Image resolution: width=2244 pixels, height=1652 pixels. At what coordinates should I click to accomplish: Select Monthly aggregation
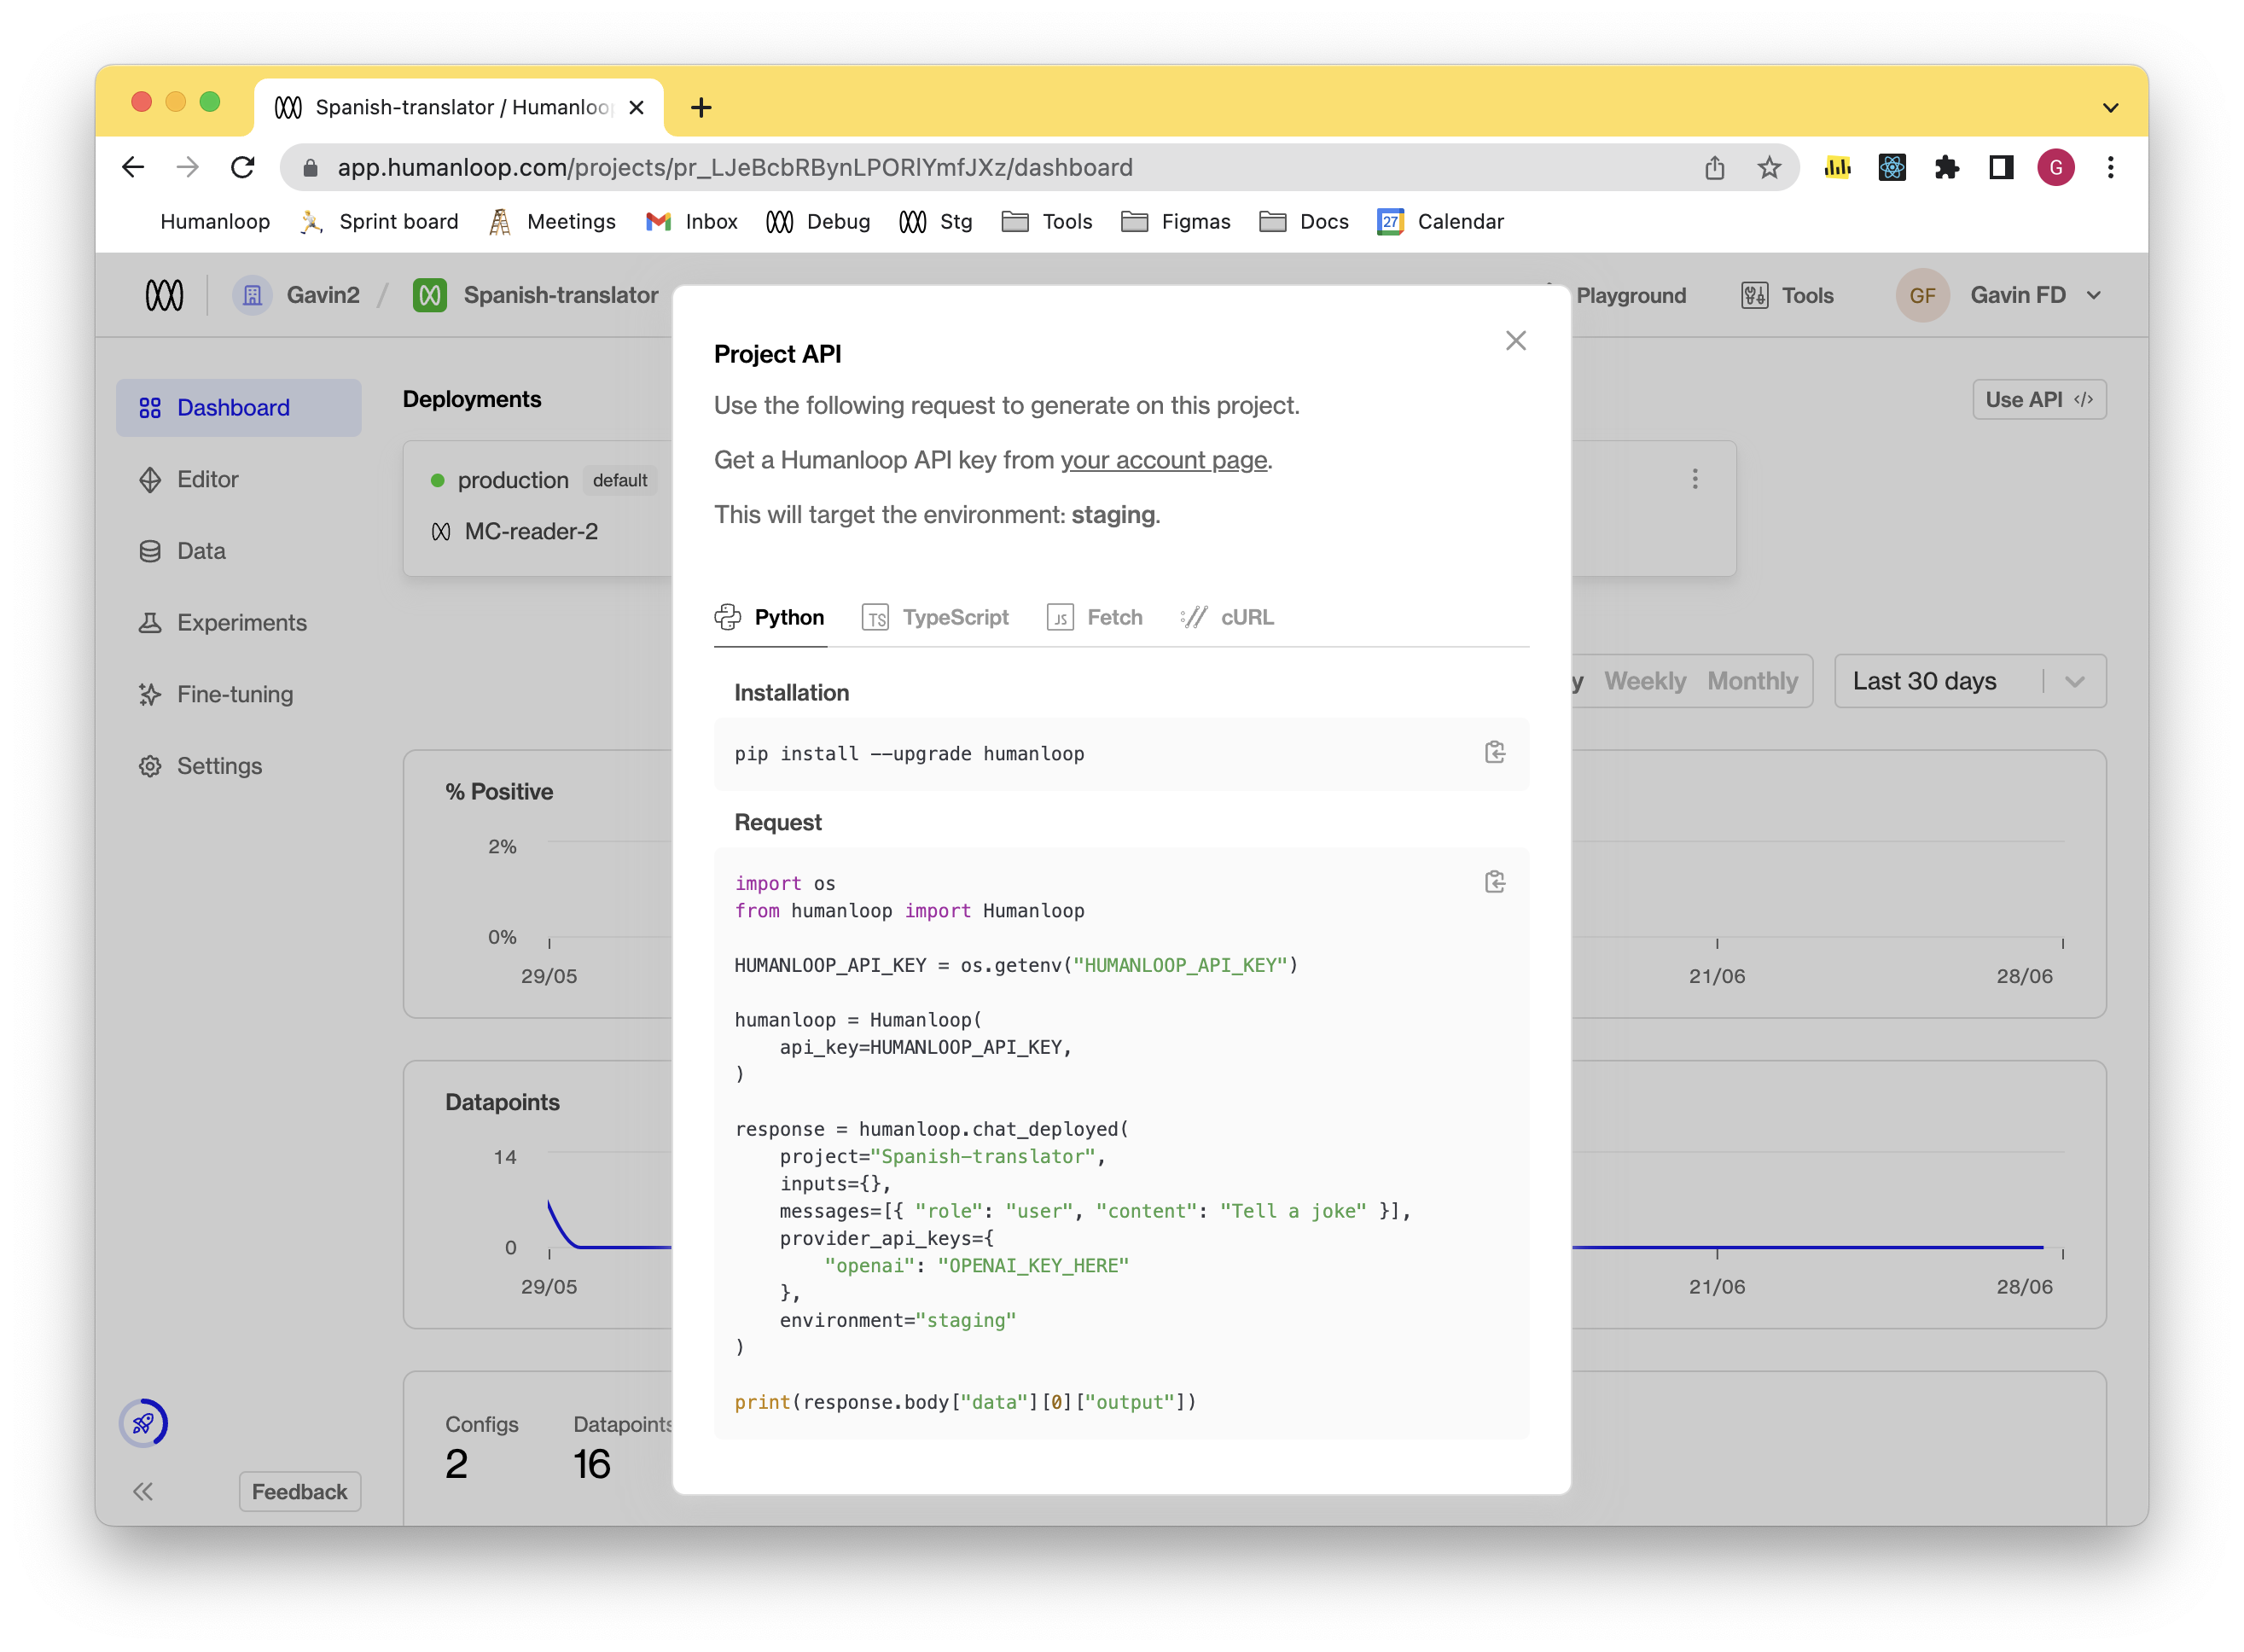1752,681
